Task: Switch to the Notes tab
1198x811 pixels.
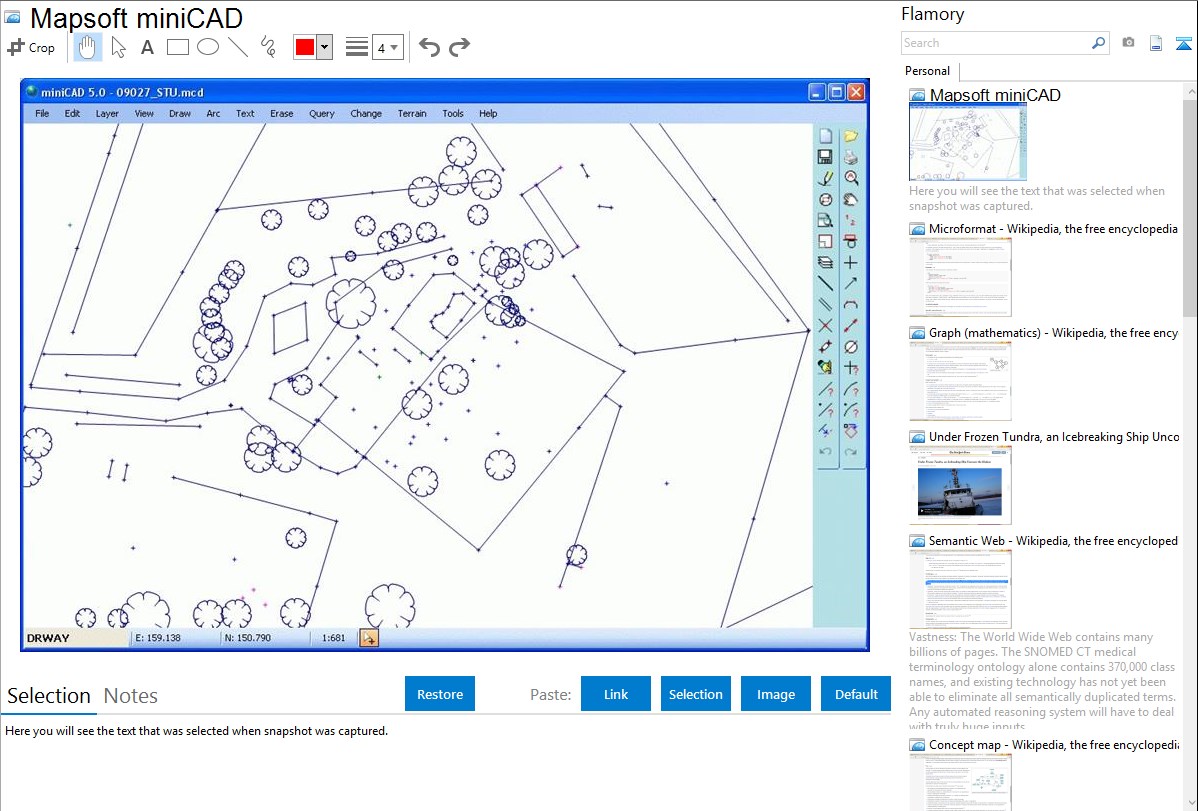Action: click(131, 696)
